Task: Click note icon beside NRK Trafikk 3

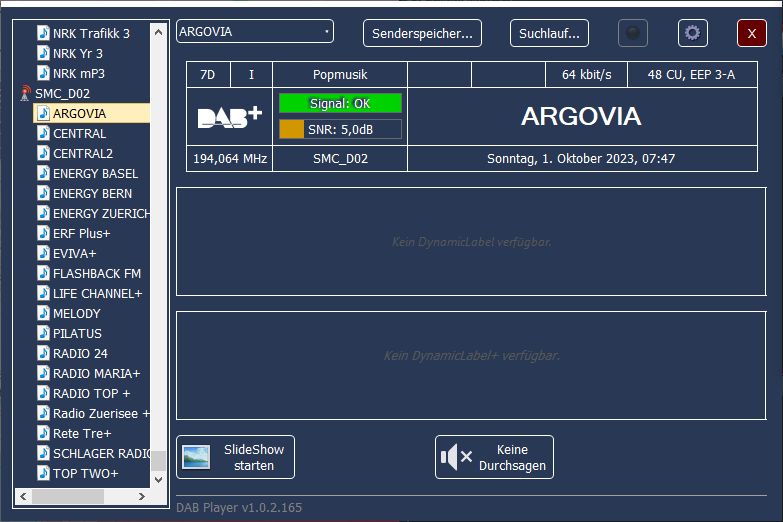Action: tap(43, 33)
